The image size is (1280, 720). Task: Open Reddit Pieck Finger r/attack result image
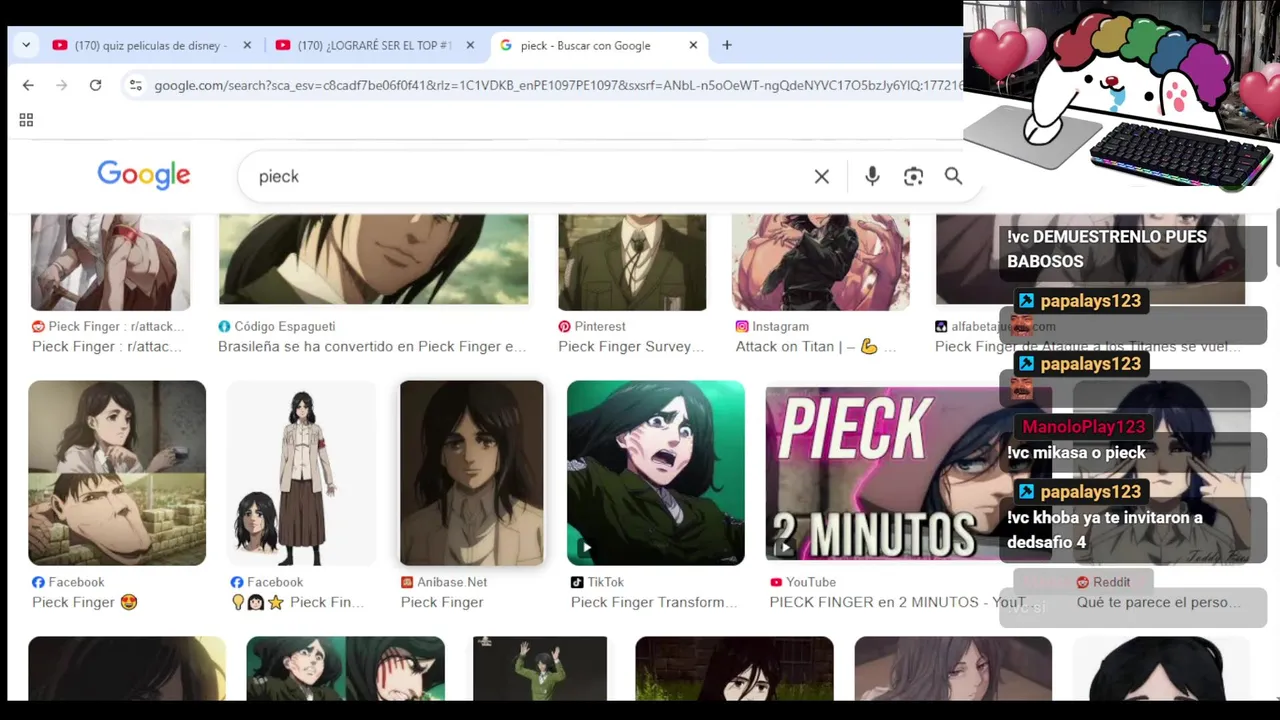[110, 261]
